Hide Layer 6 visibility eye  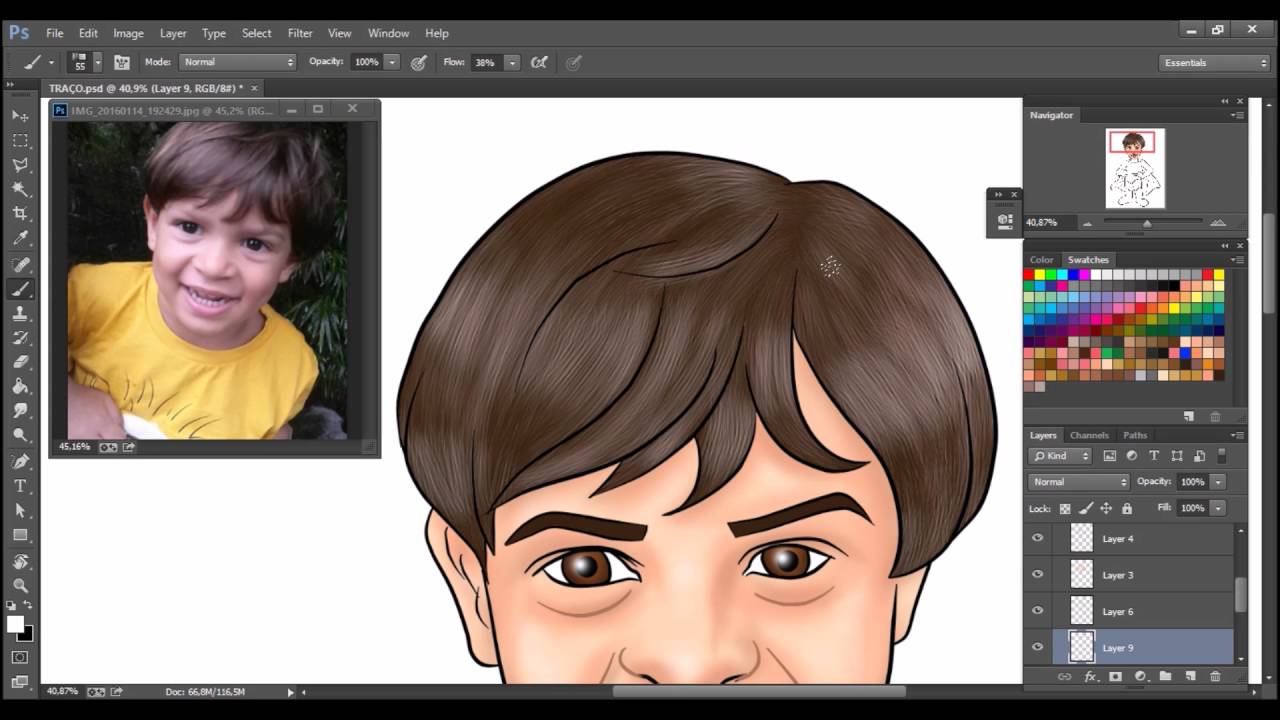click(1038, 610)
